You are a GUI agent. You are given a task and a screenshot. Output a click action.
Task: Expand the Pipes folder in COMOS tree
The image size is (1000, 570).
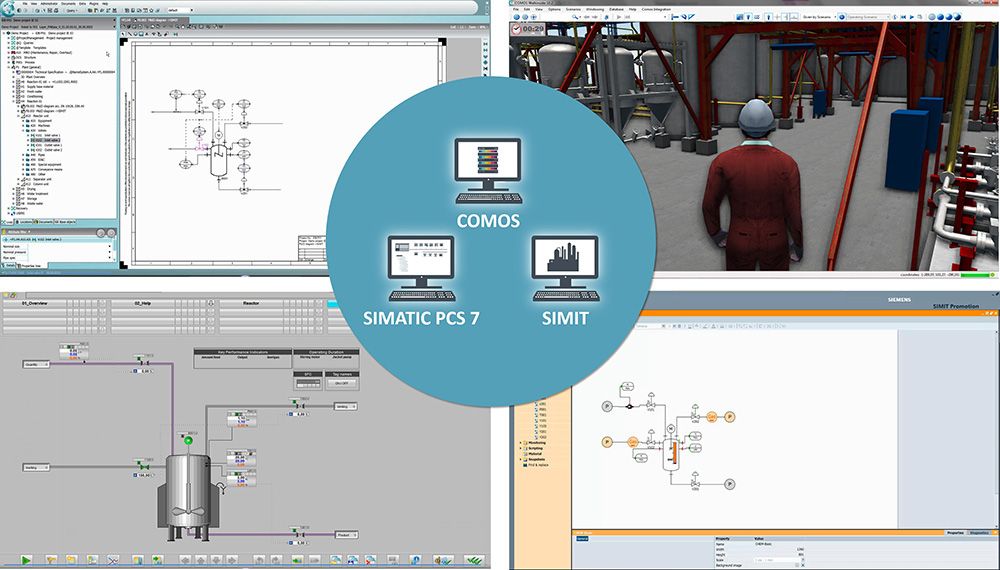pyautogui.click(x=23, y=155)
